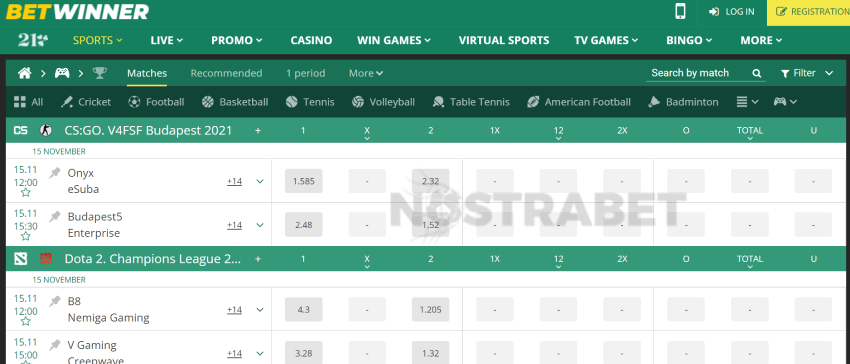The height and width of the screenshot is (364, 850).
Task: Switch to the Recommended tab
Action: 226,73
